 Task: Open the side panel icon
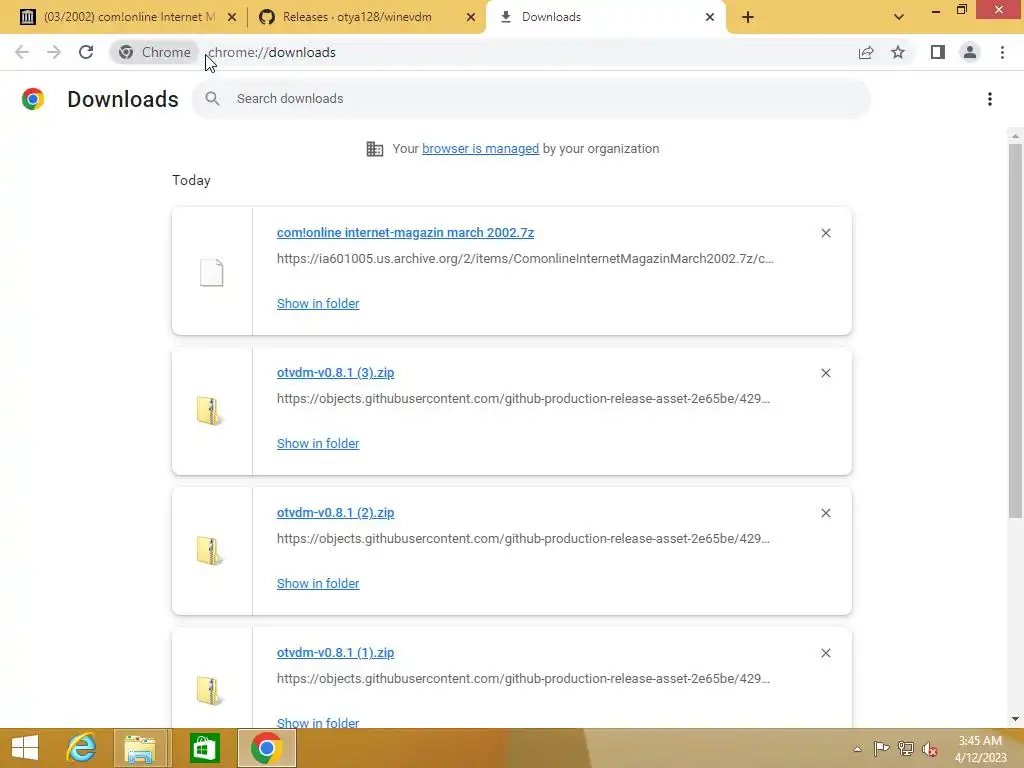pos(938,52)
